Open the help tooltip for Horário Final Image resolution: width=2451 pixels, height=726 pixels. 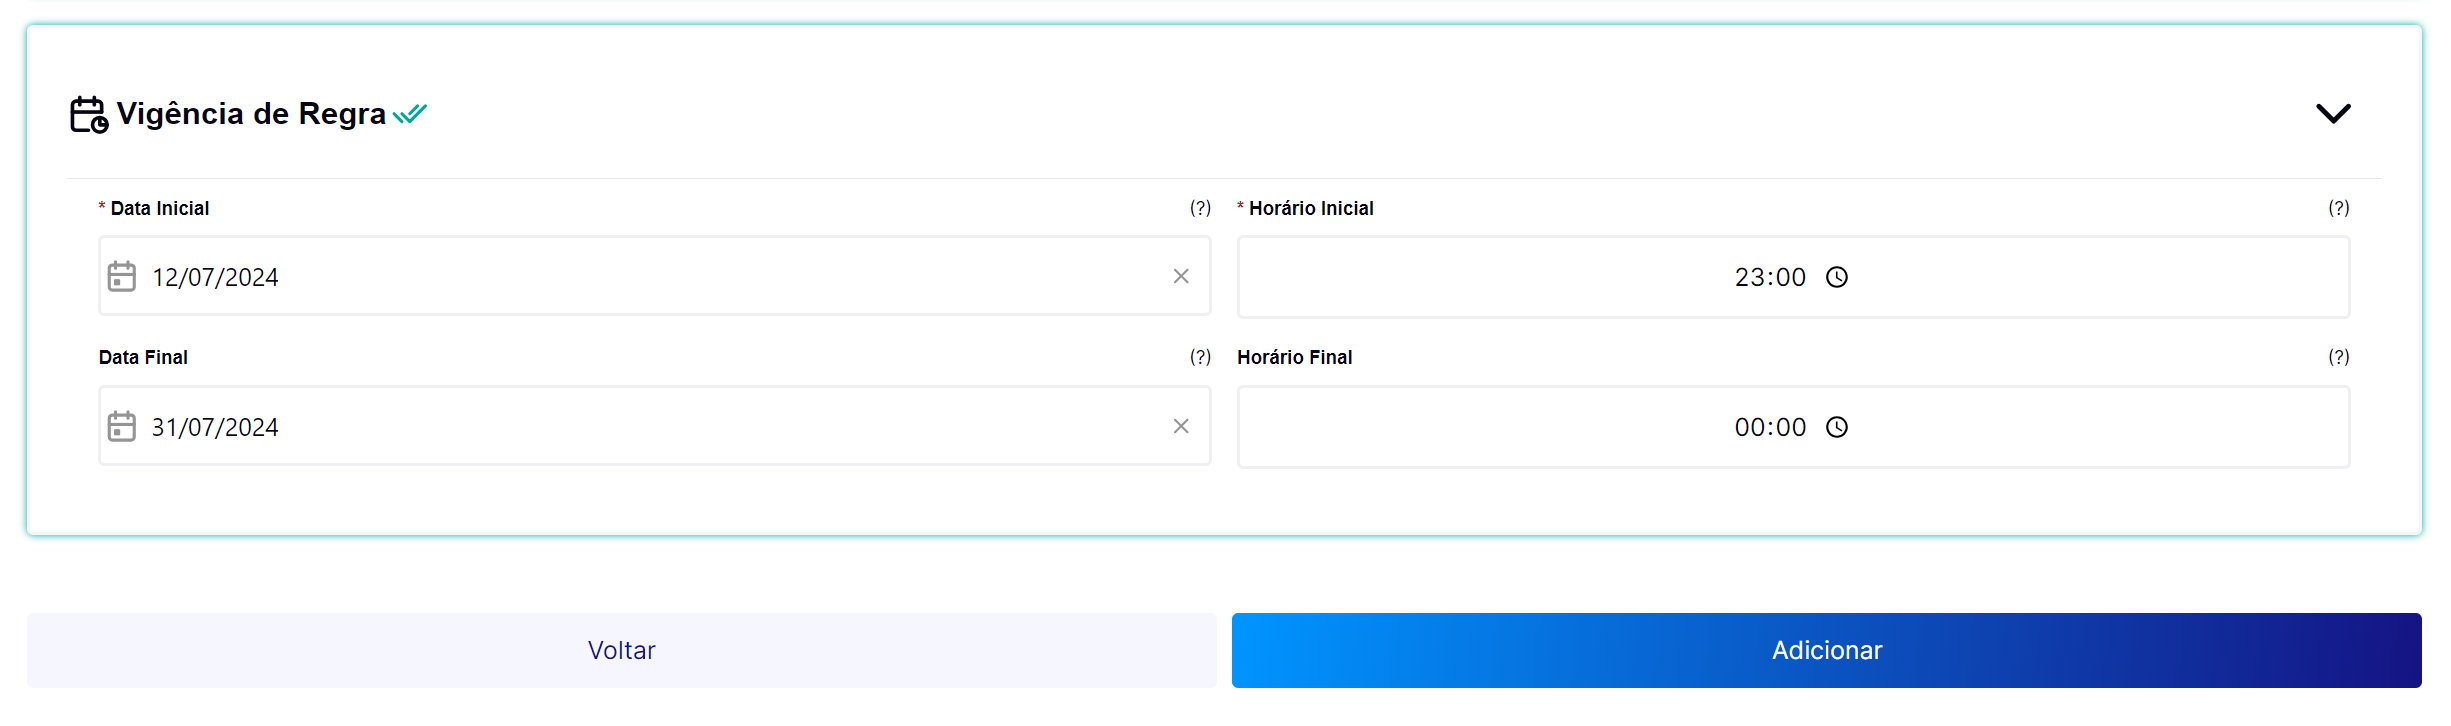[x=2338, y=357]
